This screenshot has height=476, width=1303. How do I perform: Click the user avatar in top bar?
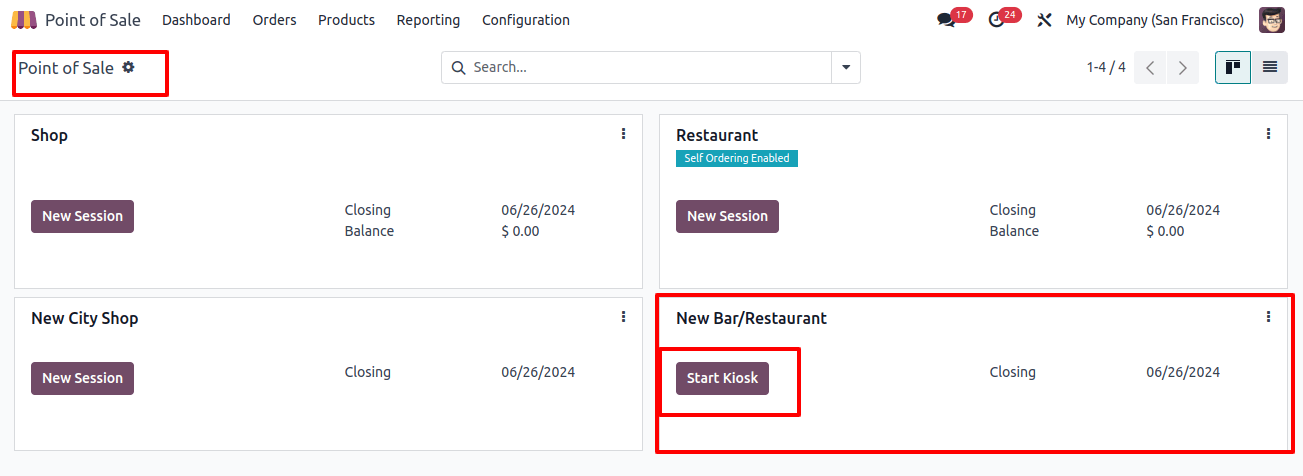1272,20
